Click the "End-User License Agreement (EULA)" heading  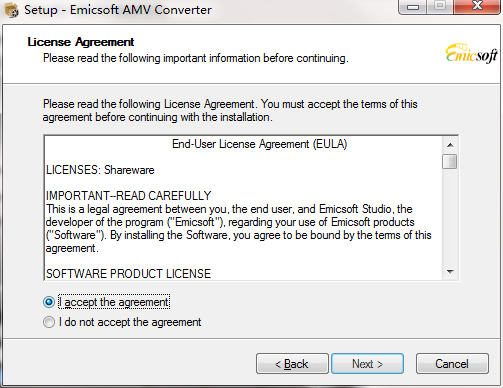tap(259, 144)
